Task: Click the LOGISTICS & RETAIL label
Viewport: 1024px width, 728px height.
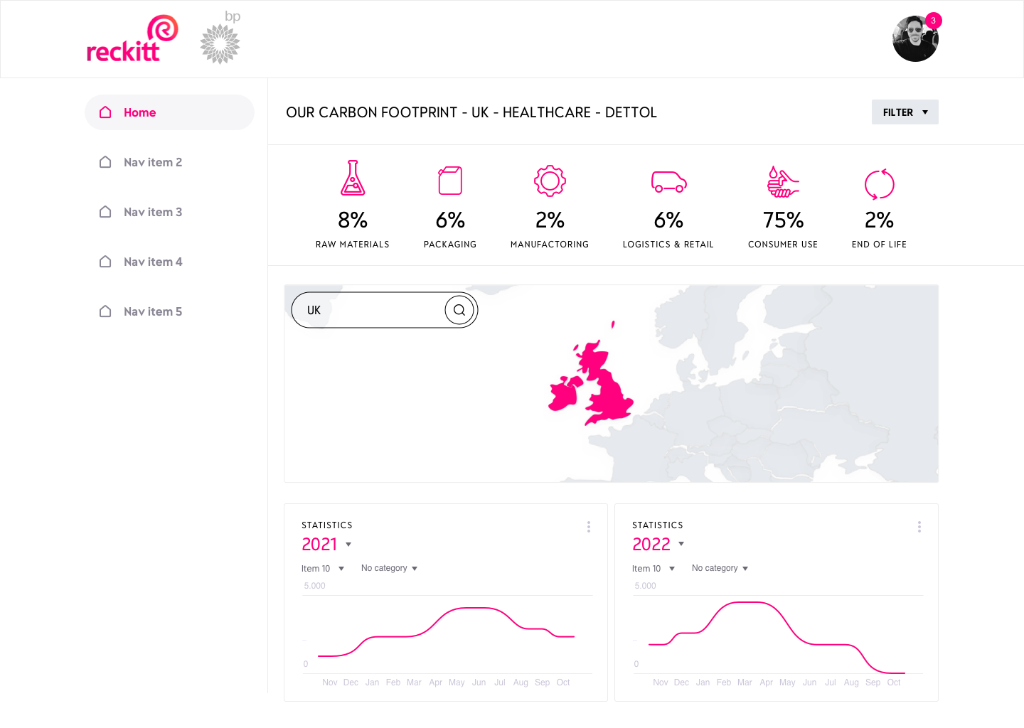Action: 667,244
